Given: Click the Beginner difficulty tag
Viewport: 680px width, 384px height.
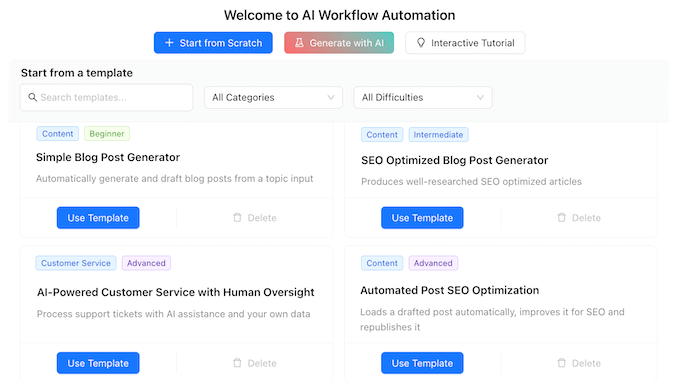Looking at the screenshot, I should pyautogui.click(x=107, y=134).
